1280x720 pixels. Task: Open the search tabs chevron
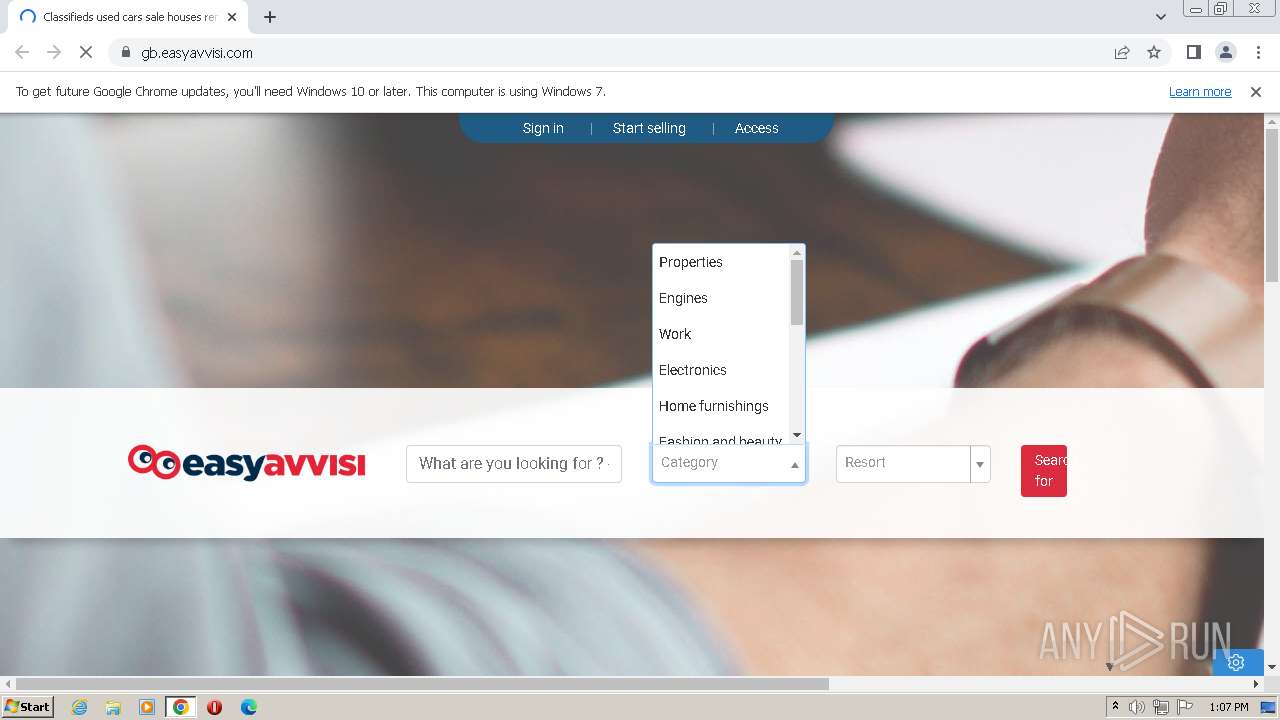click(x=1161, y=17)
